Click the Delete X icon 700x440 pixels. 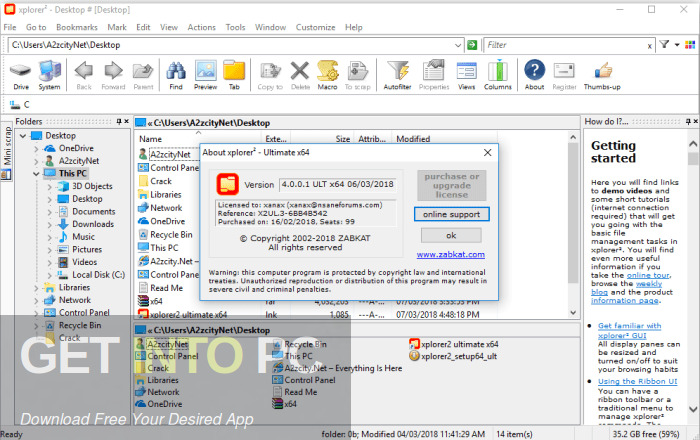pyautogui.click(x=300, y=75)
